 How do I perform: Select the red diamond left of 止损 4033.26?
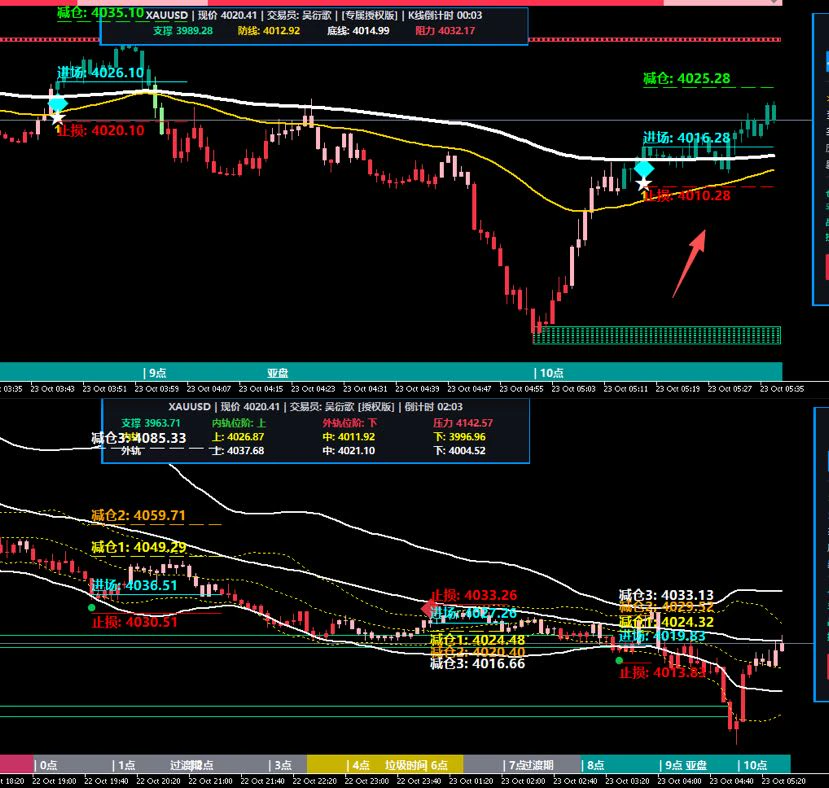pos(429,608)
